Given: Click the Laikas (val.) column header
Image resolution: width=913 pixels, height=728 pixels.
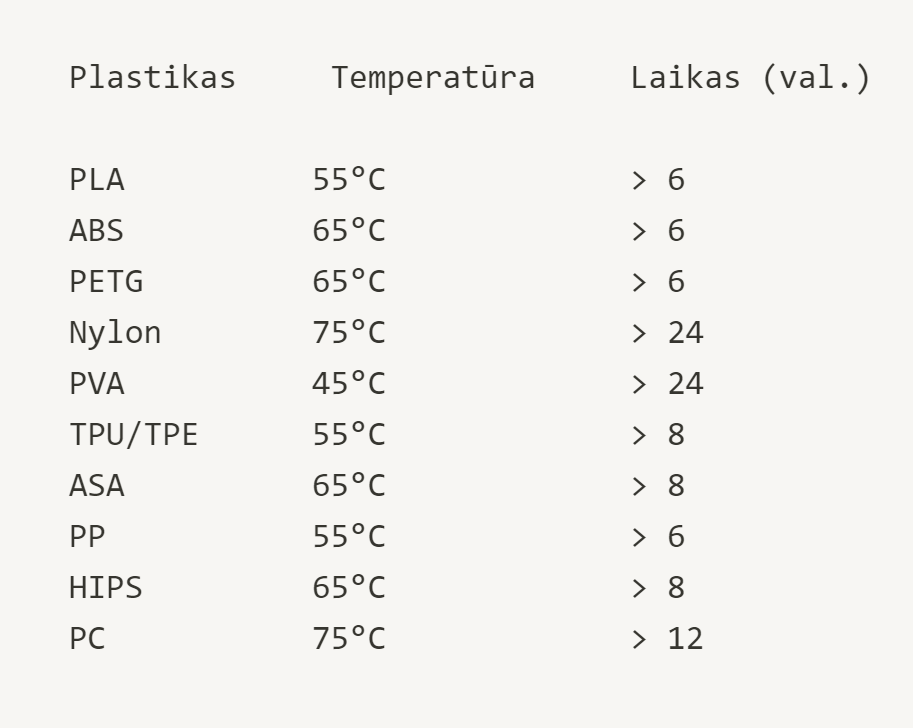Looking at the screenshot, I should pos(751,78).
